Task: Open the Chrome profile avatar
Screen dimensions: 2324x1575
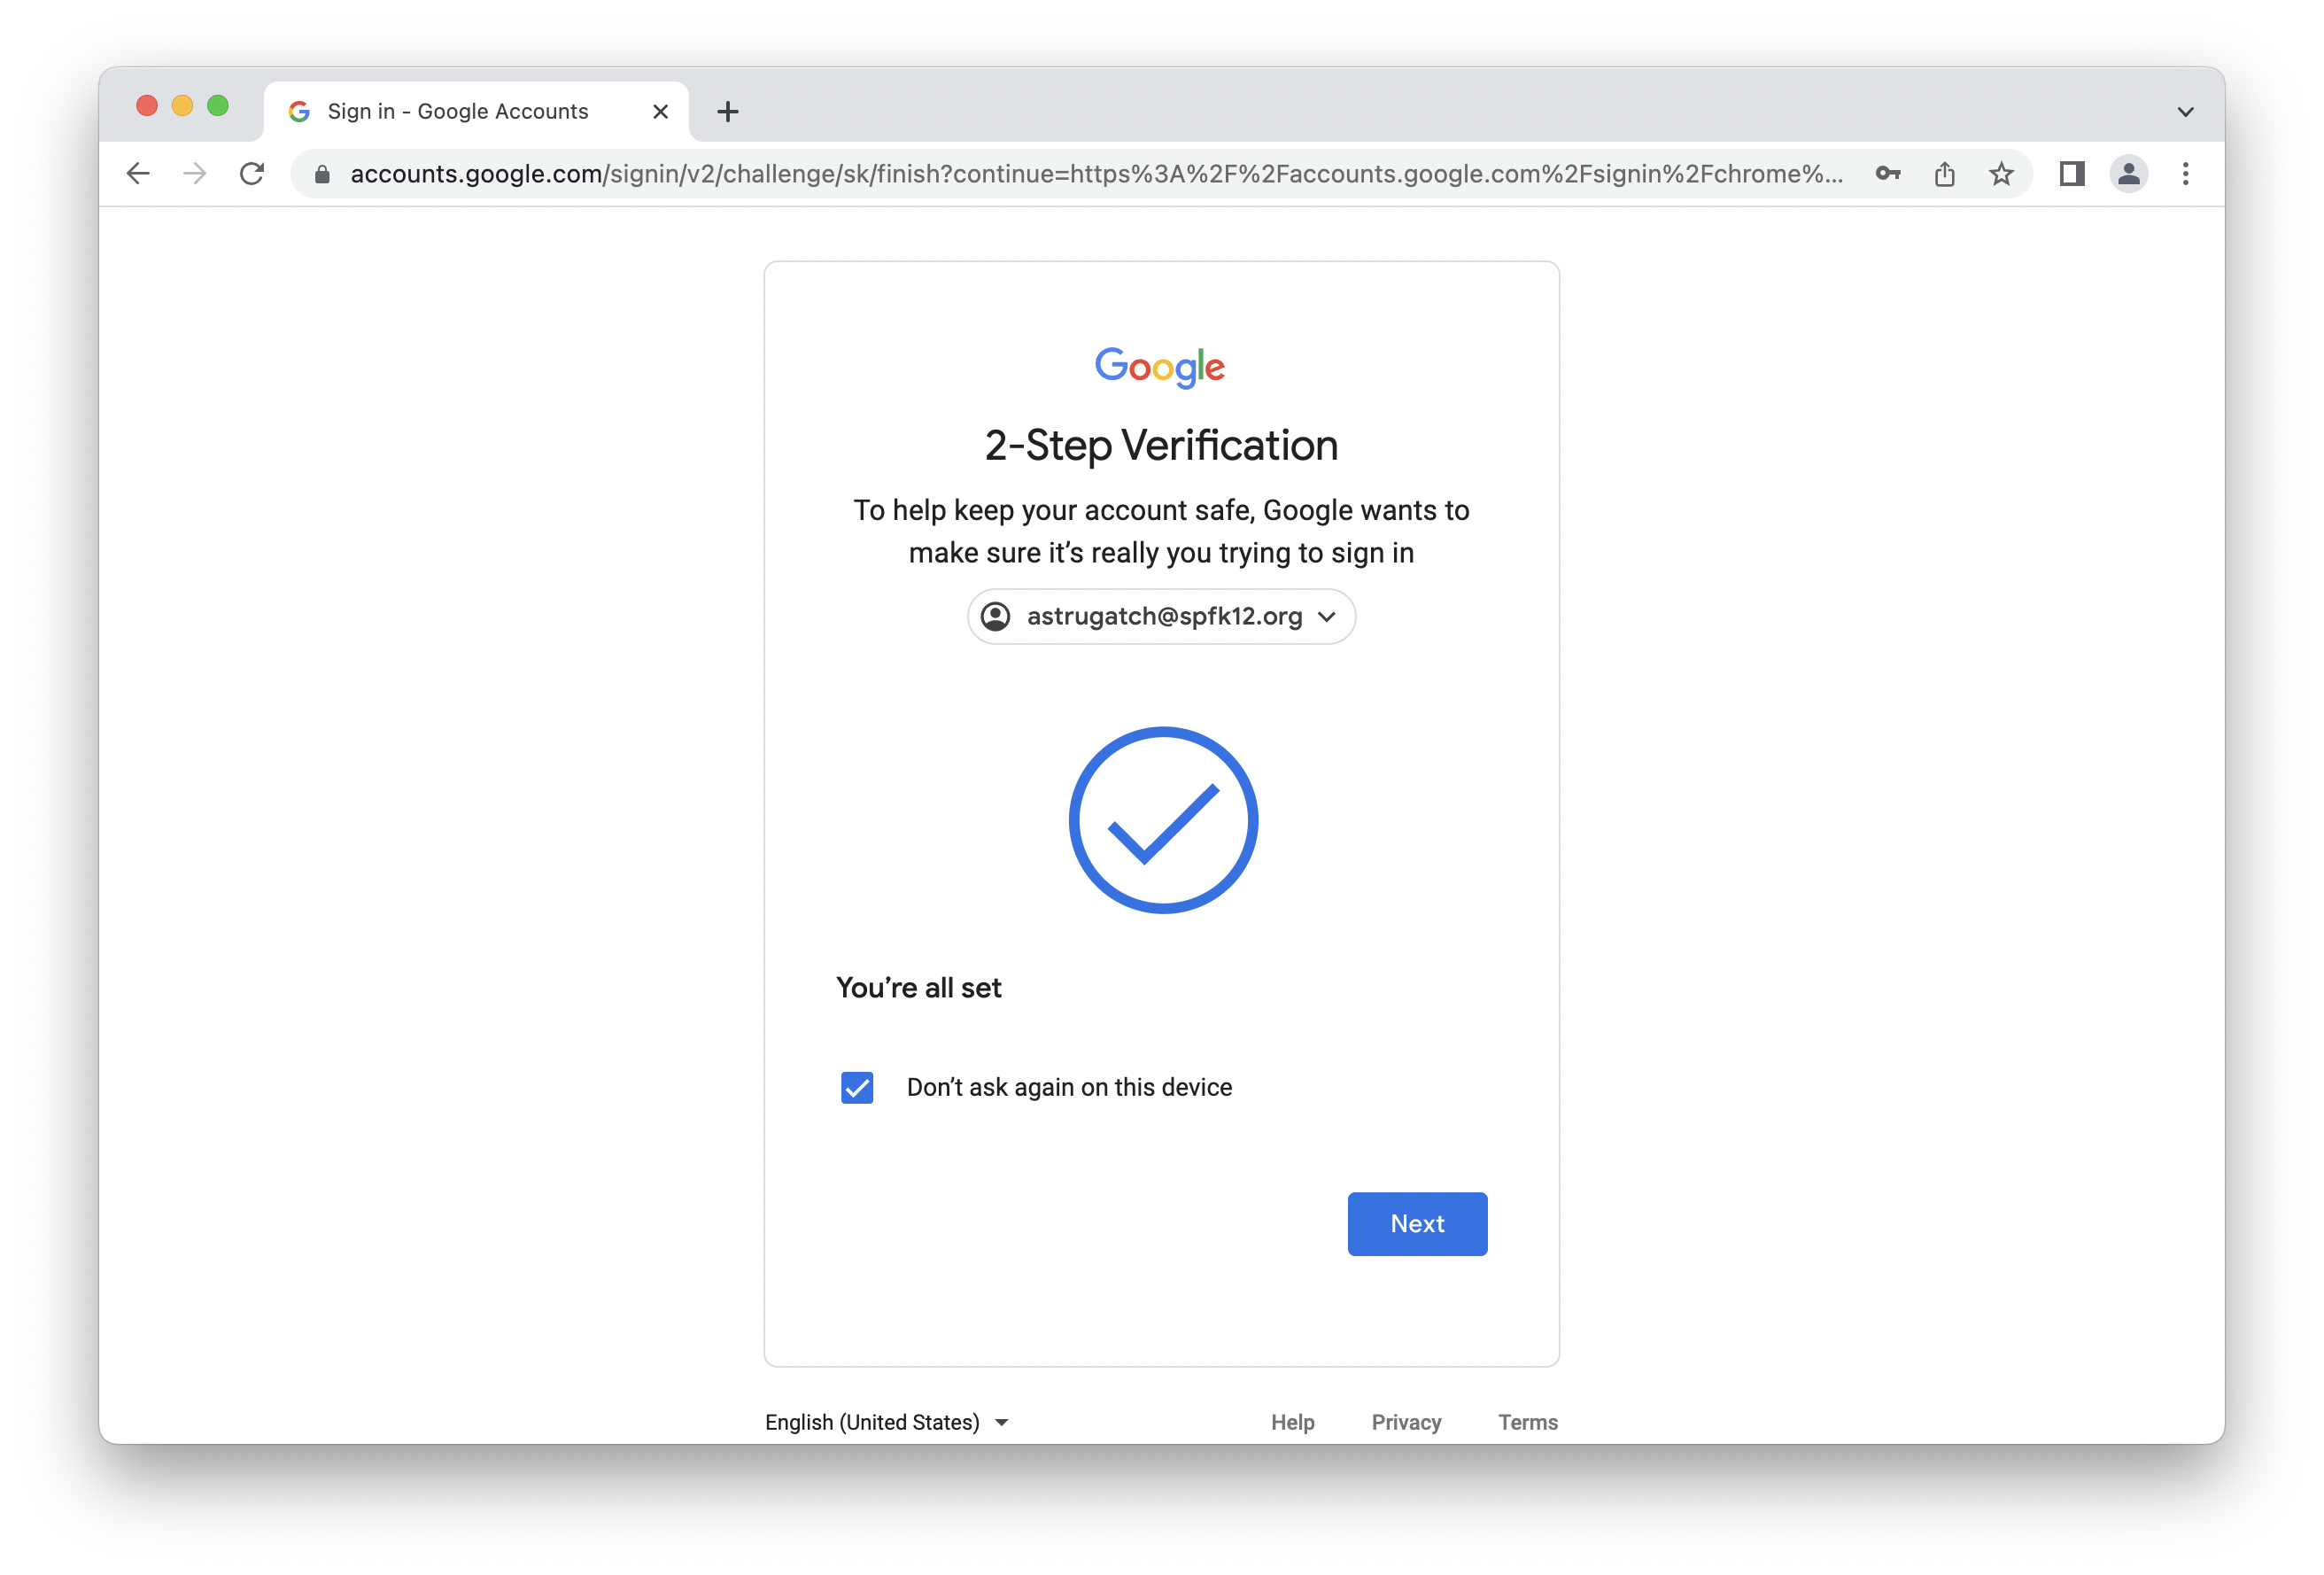Action: pos(2128,174)
